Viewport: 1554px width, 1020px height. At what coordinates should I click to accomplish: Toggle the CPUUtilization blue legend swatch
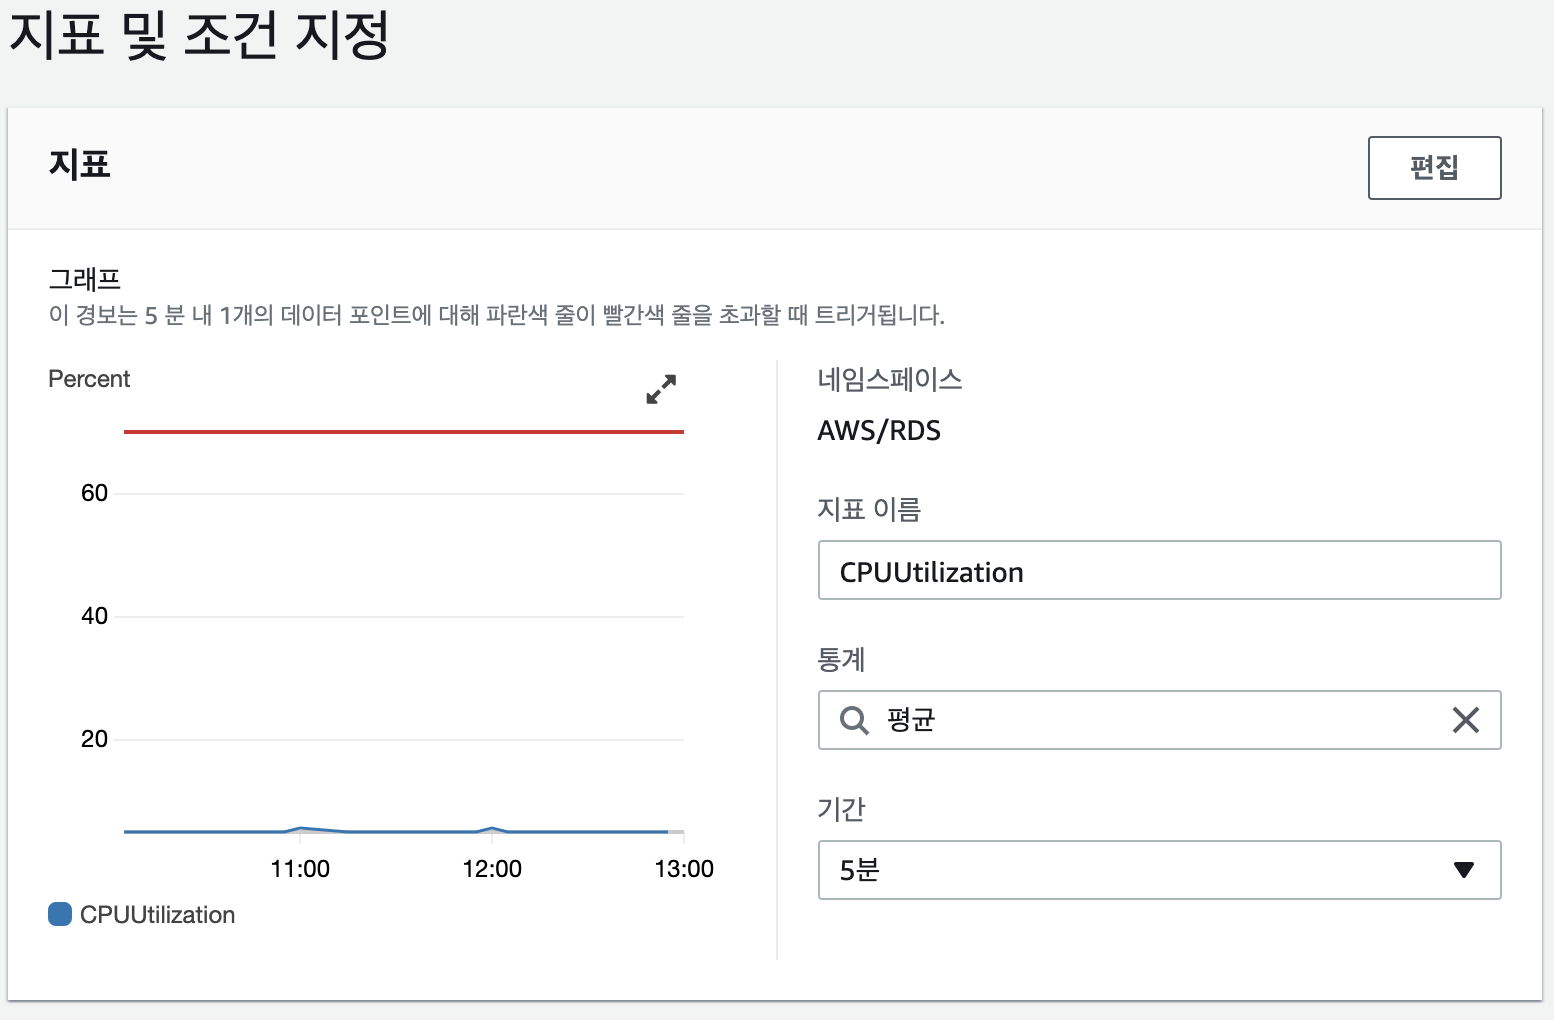tap(60, 914)
